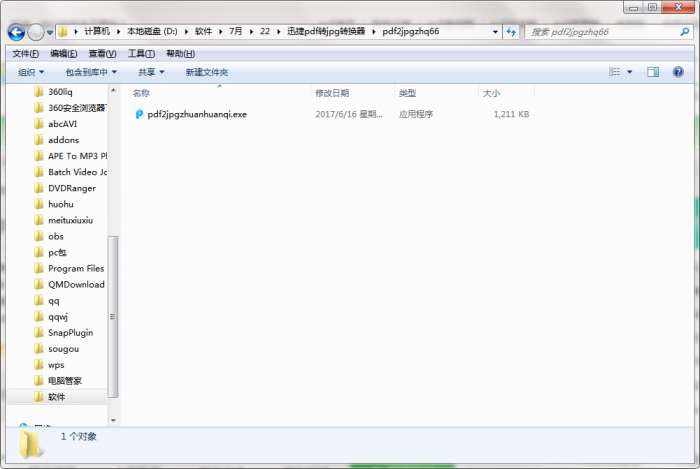The image size is (700, 469).
Task: Select the huohu folder in tree
Action: click(61, 204)
